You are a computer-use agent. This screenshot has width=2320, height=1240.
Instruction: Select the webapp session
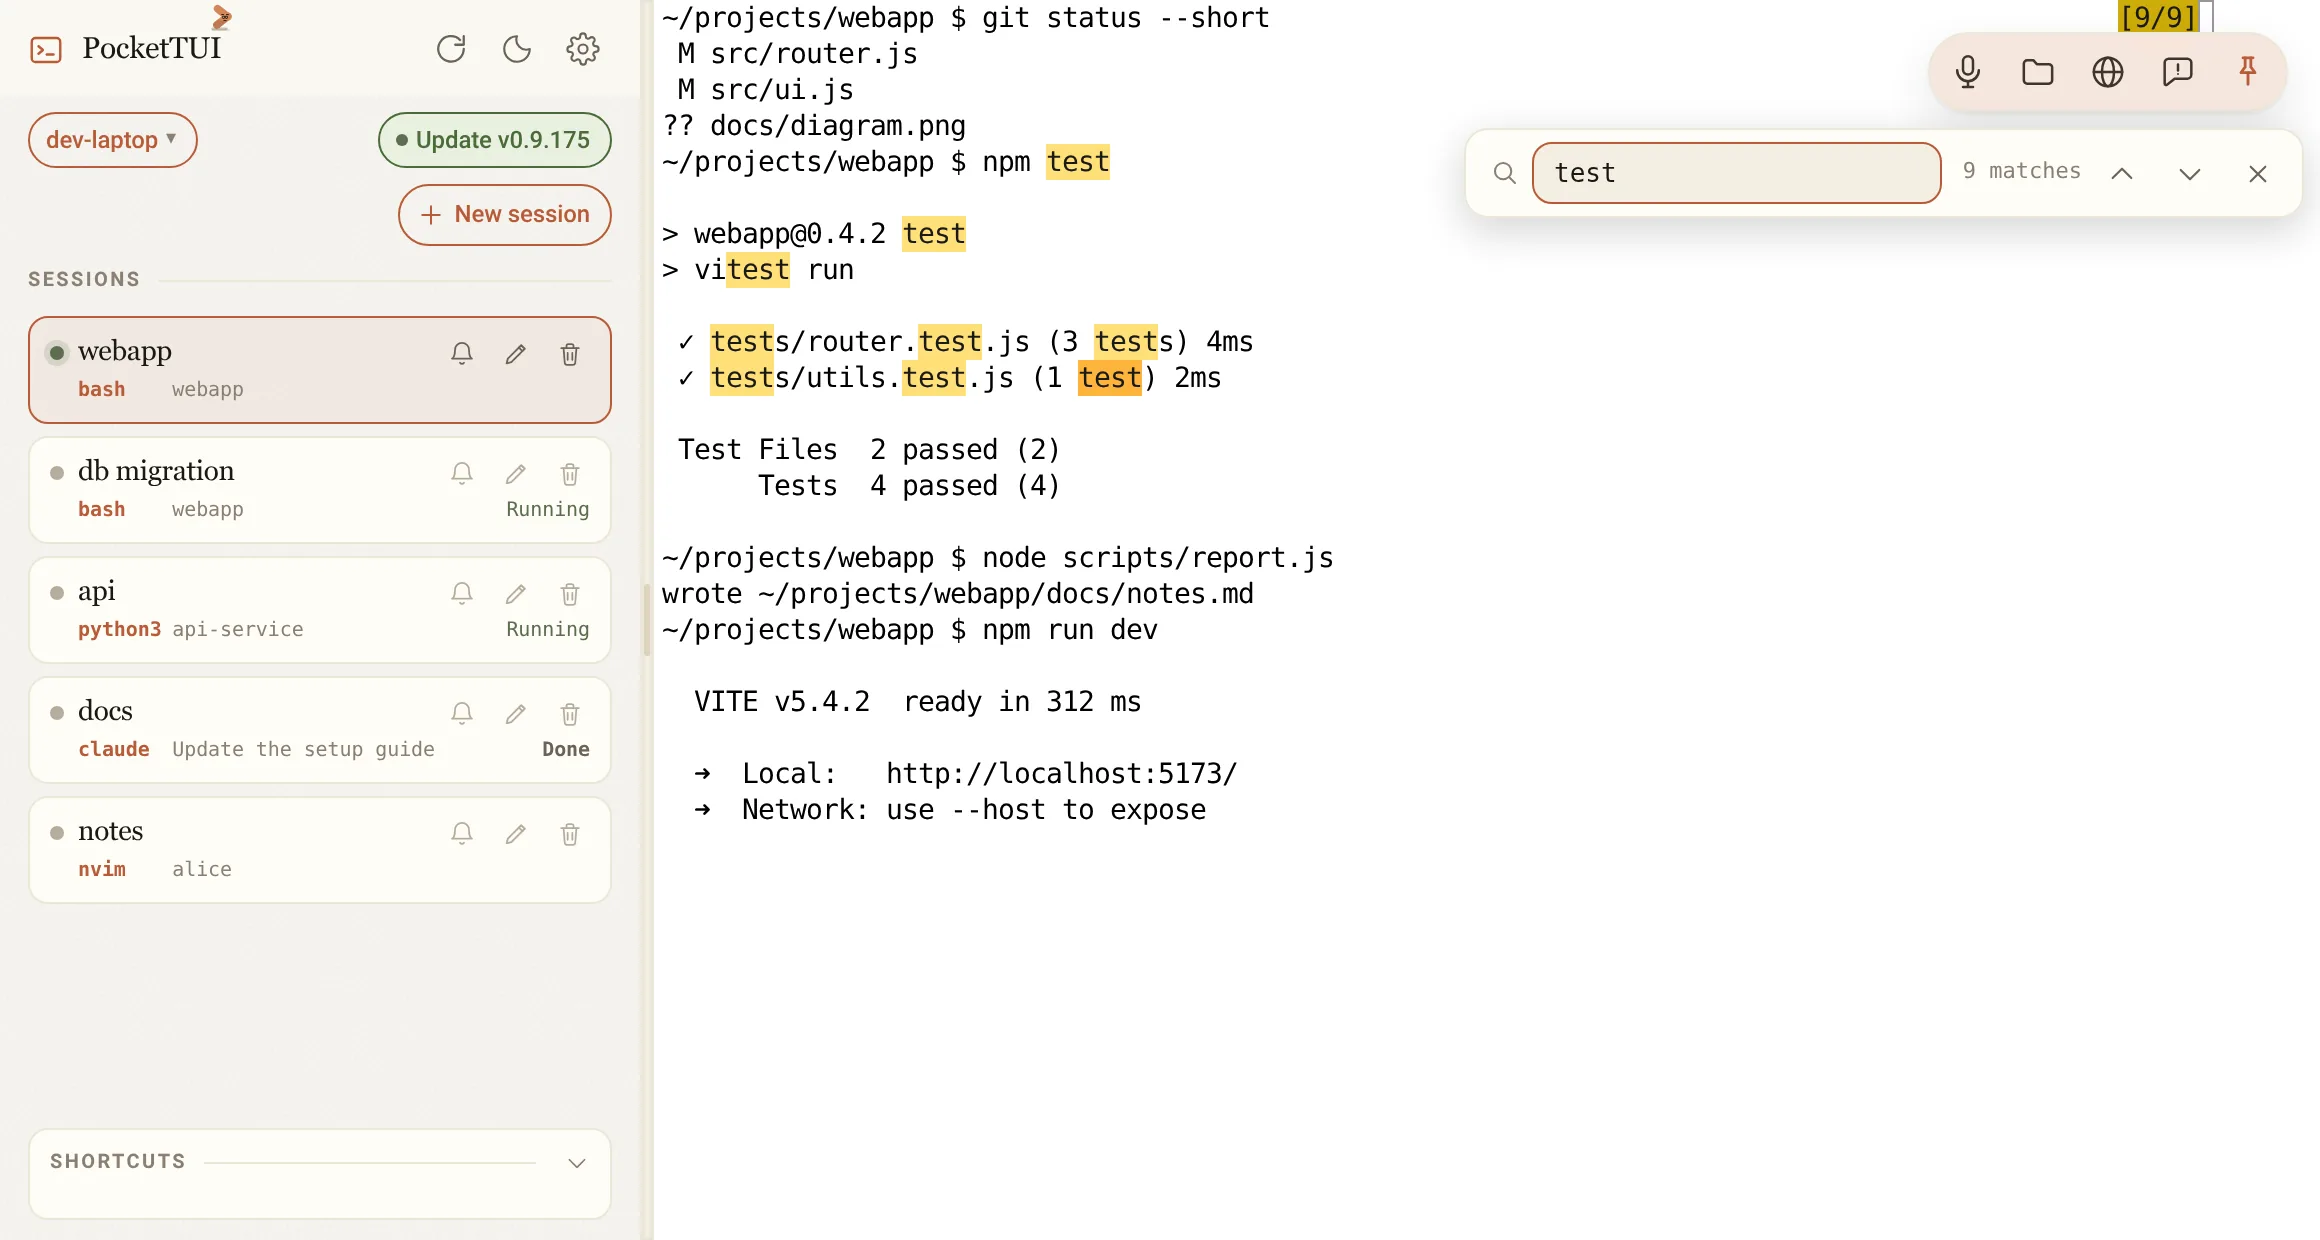point(320,370)
